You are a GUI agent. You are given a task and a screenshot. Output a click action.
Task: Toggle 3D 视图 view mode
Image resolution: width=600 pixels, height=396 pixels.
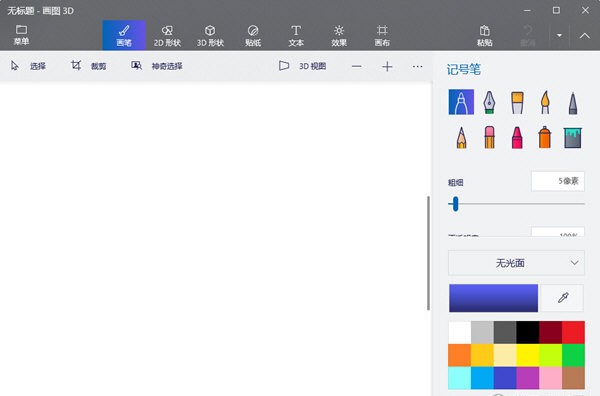303,66
